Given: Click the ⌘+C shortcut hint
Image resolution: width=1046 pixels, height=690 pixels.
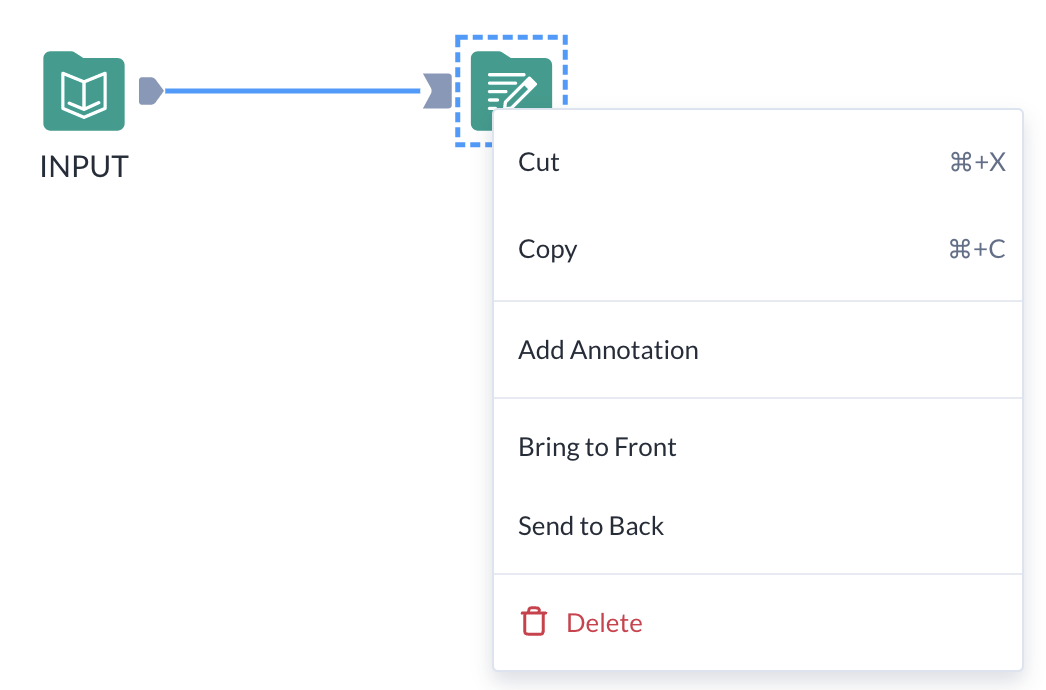Looking at the screenshot, I should 976,249.
